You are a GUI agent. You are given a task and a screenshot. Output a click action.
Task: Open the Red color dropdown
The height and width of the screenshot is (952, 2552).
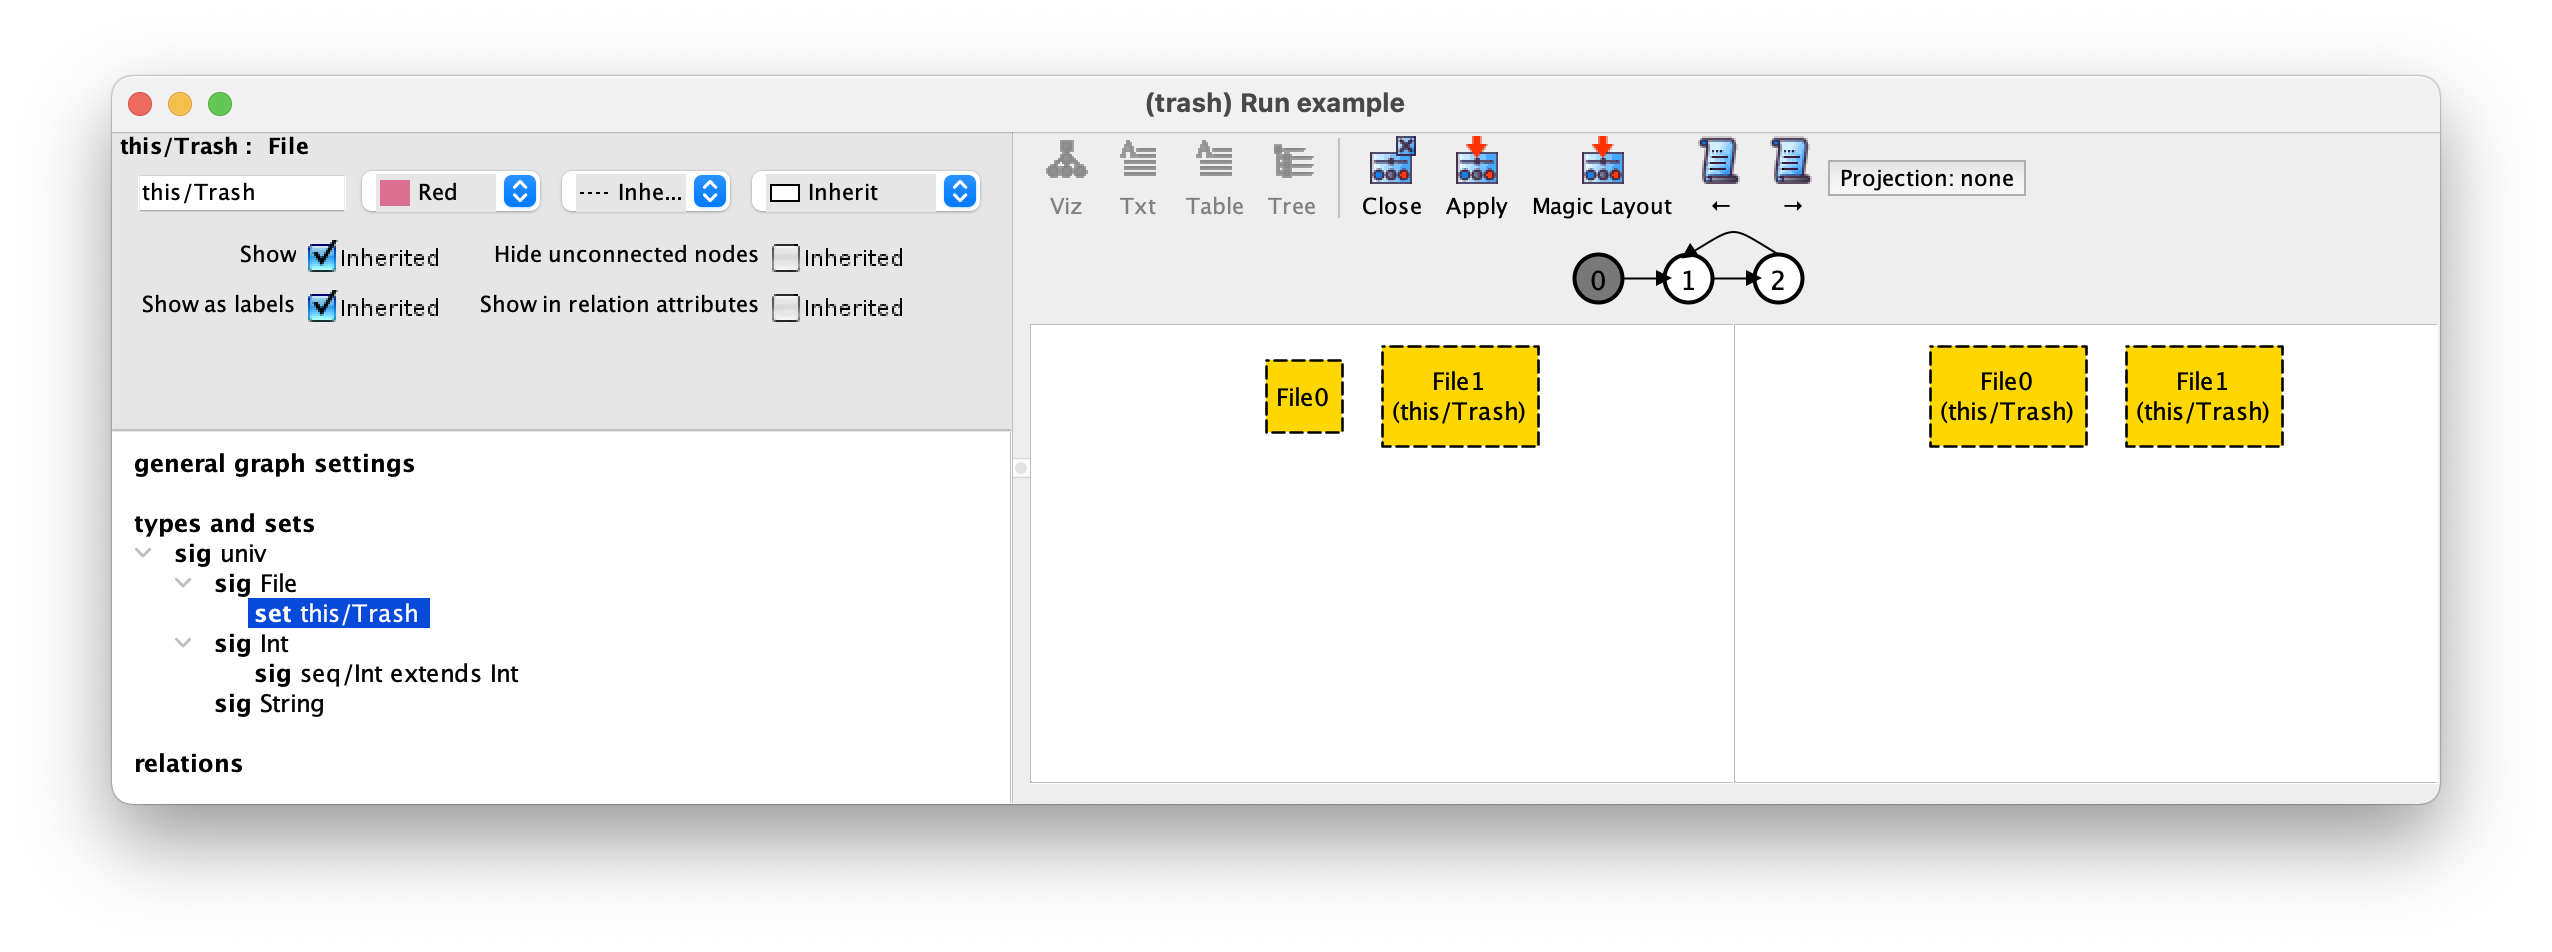(x=451, y=192)
